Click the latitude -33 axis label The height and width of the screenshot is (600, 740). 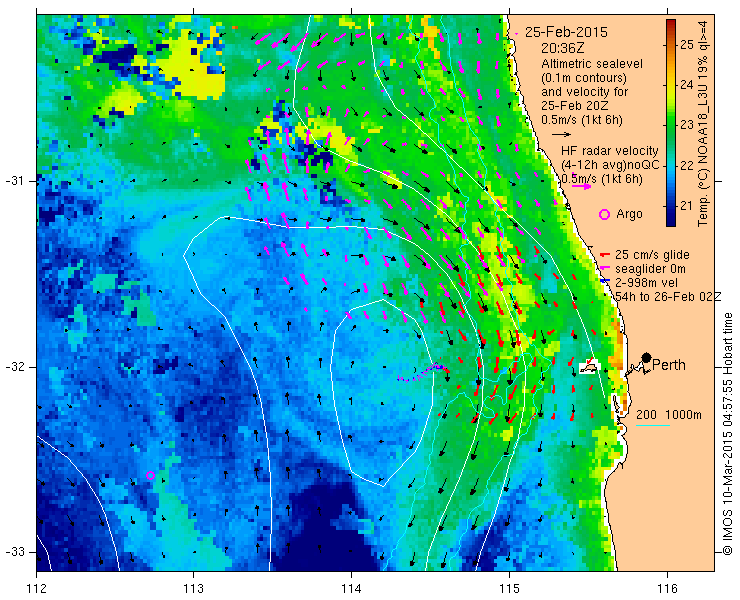[15, 552]
